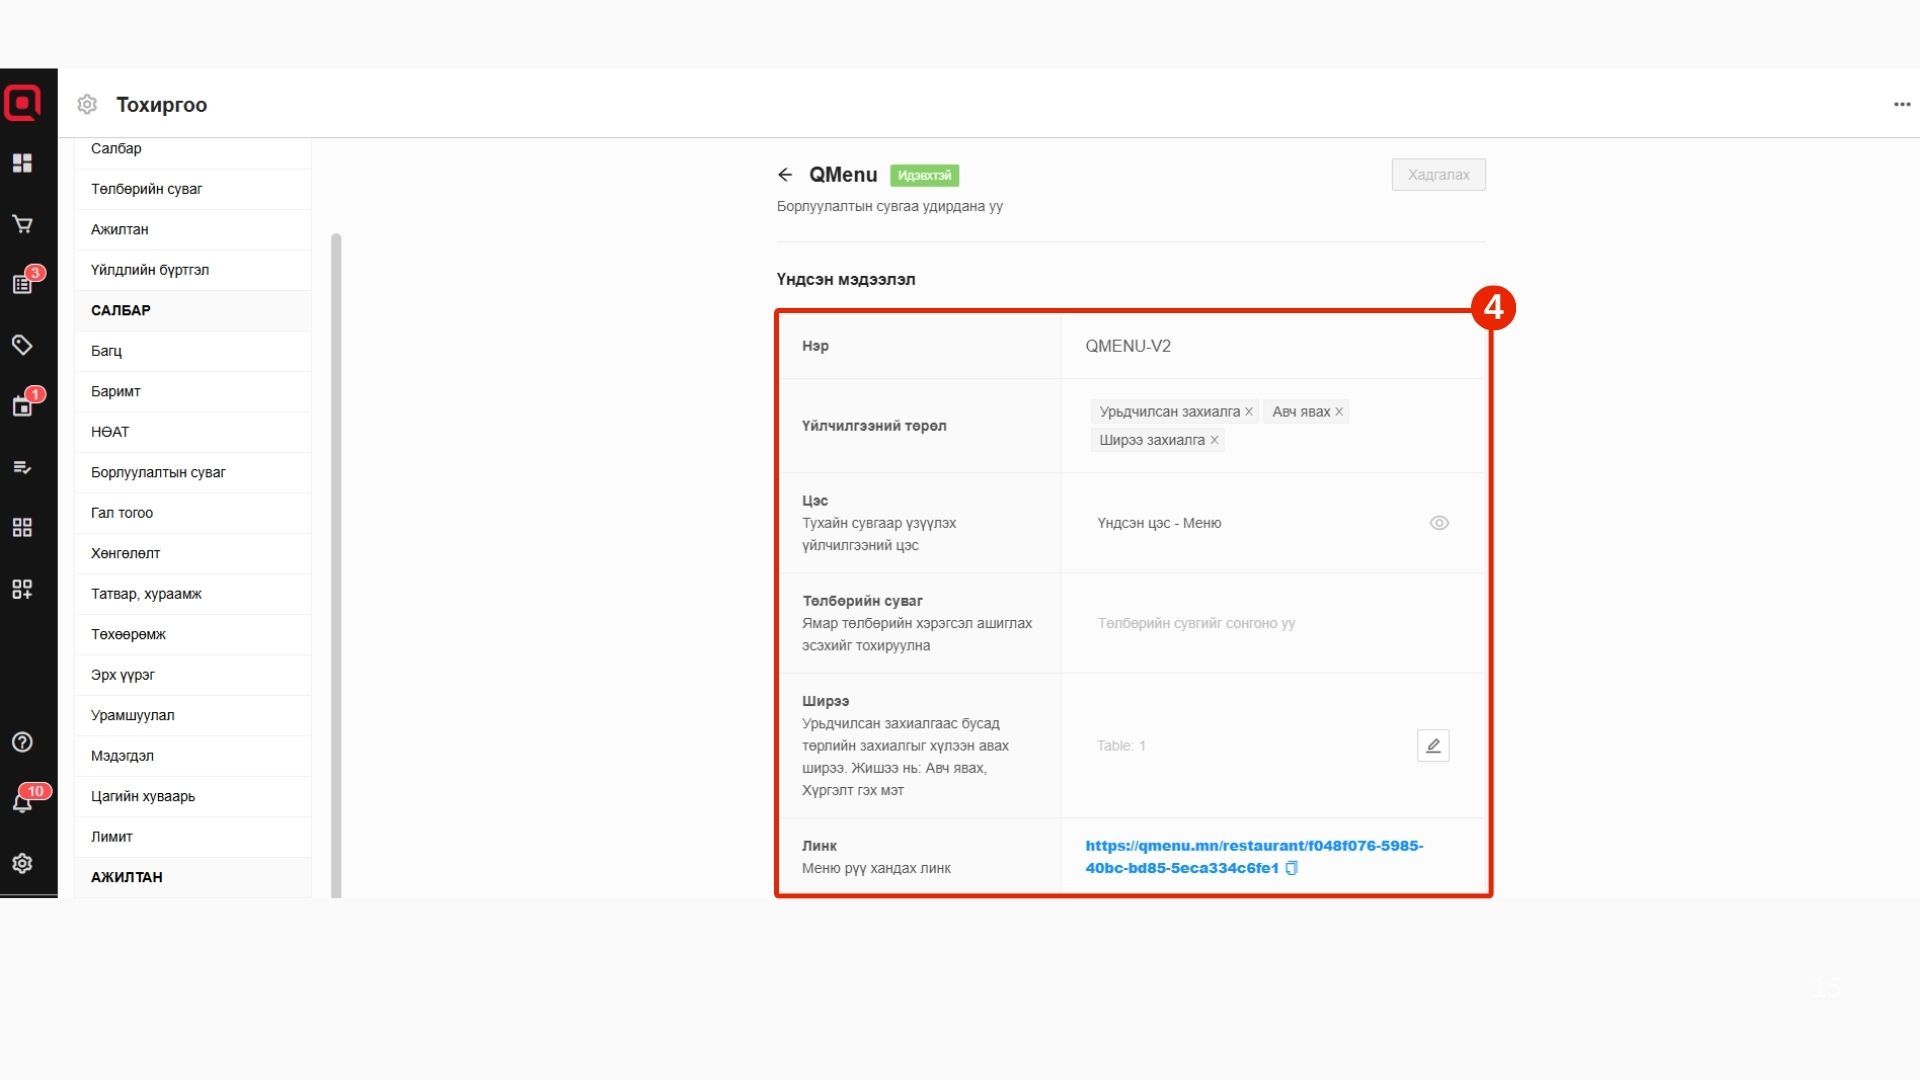Open the orders list icon with badge 3

[22, 285]
